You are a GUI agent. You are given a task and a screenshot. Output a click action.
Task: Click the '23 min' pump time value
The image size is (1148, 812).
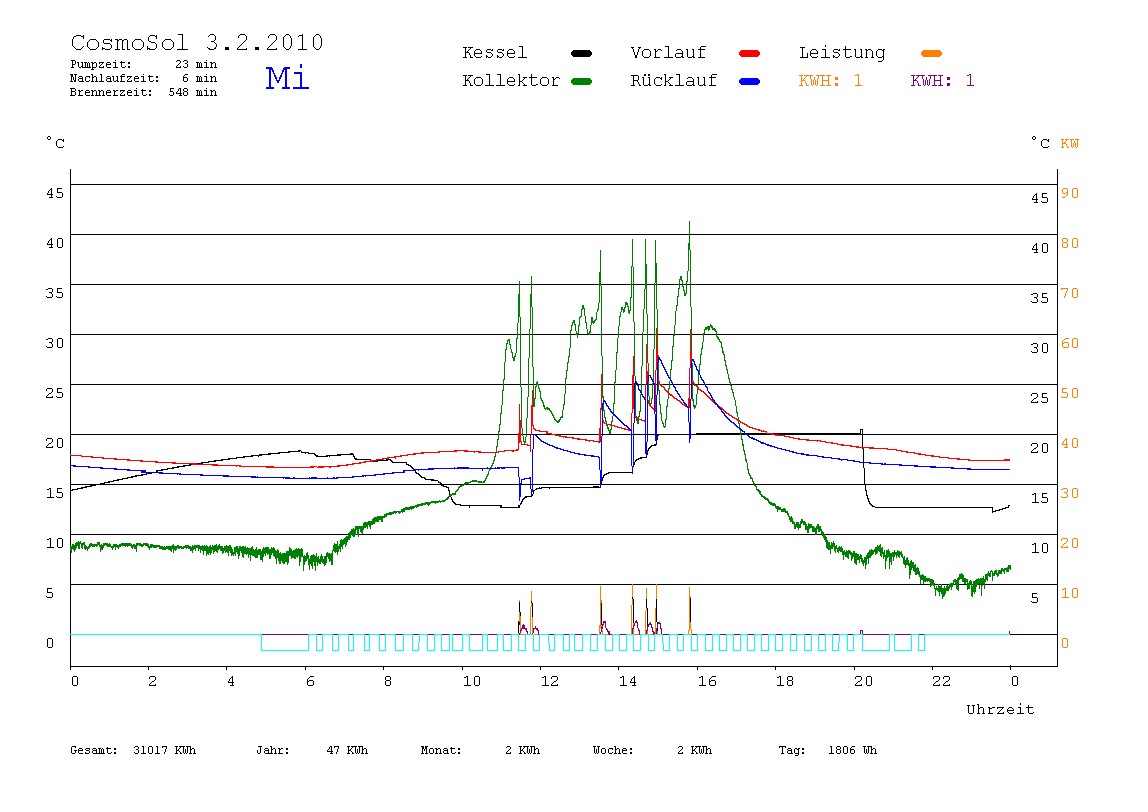pos(196,64)
